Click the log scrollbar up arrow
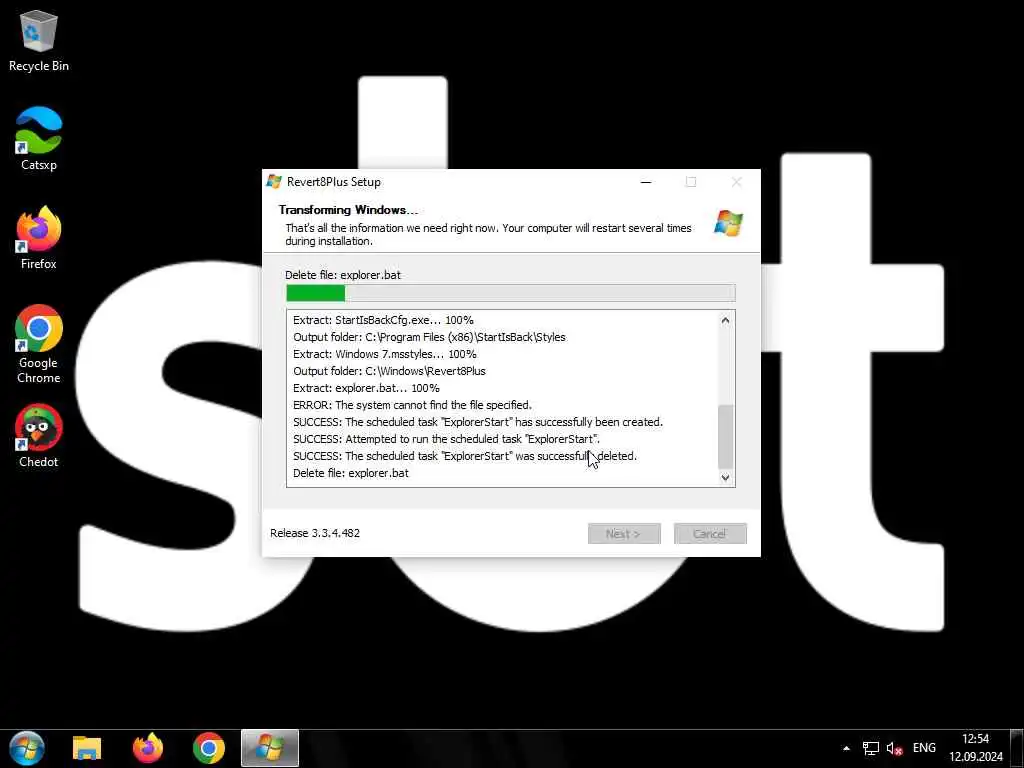Image resolution: width=1024 pixels, height=768 pixels. pyautogui.click(x=726, y=321)
